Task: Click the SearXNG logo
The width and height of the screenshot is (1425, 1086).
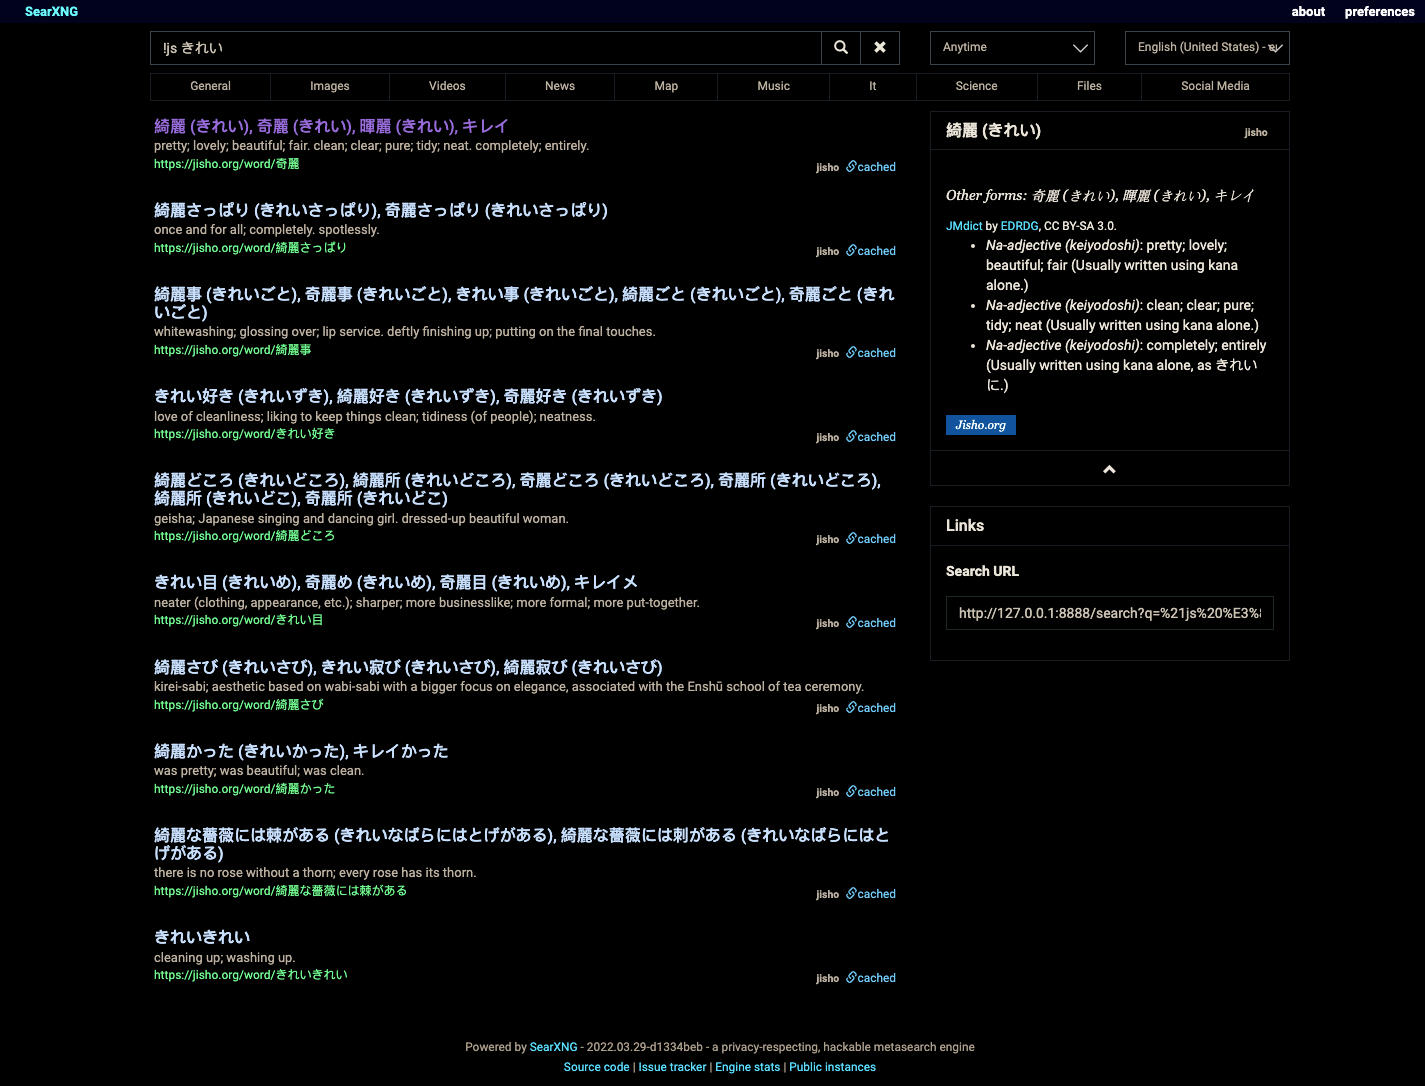Action: 49,11
